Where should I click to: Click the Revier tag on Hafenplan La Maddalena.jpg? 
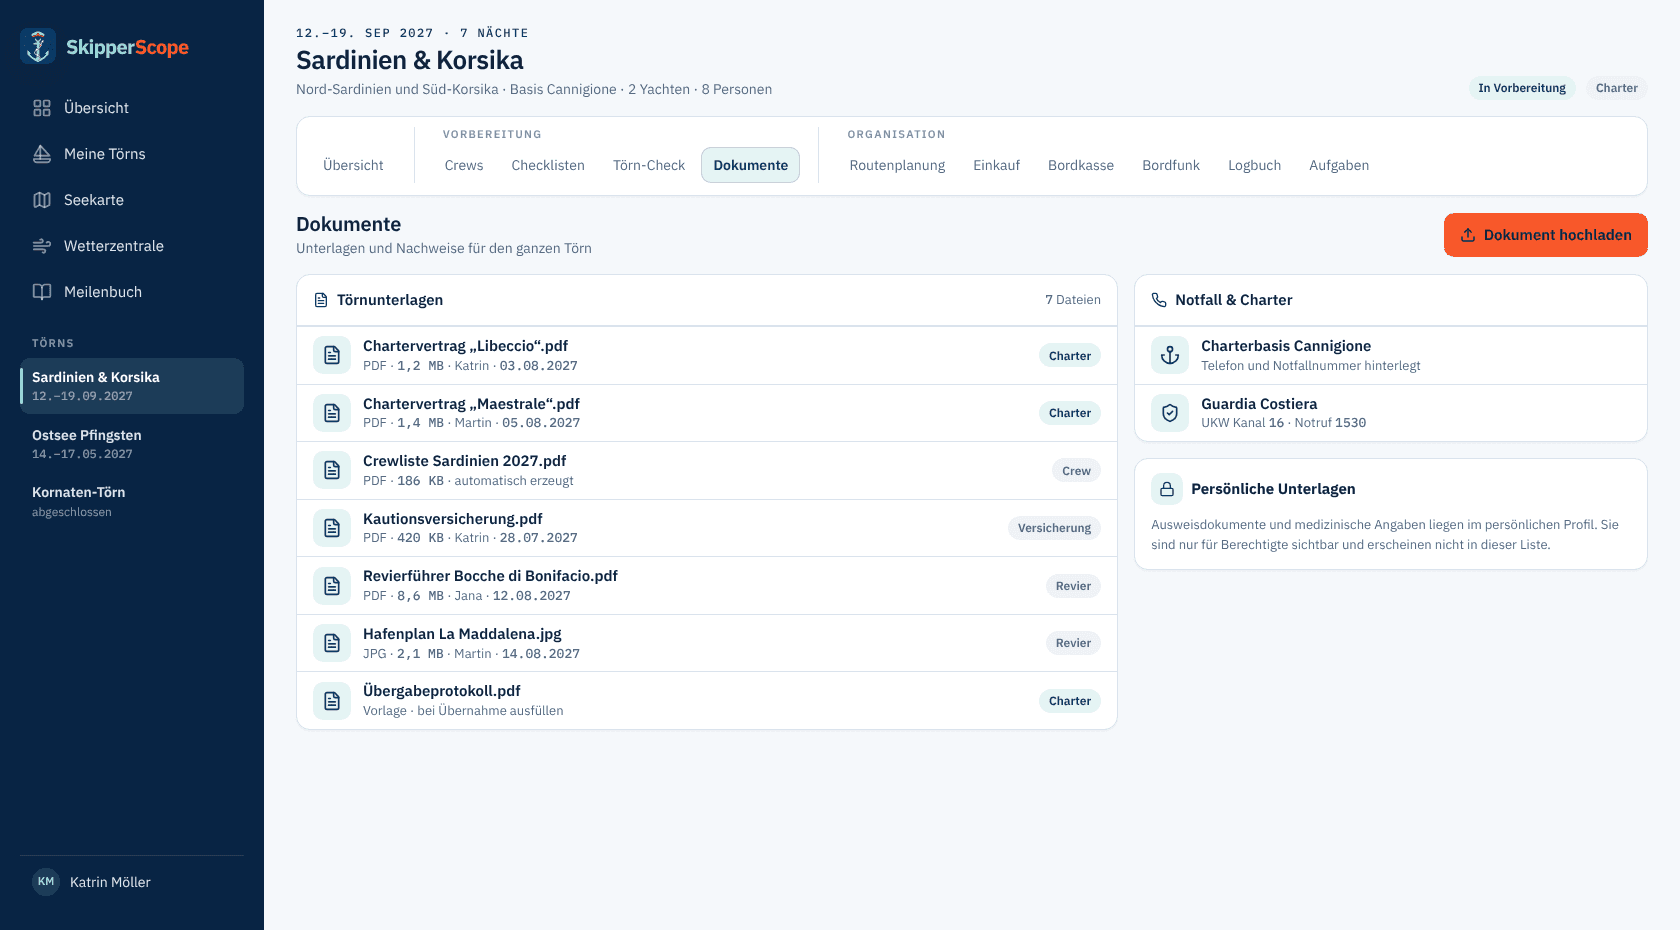(1073, 643)
